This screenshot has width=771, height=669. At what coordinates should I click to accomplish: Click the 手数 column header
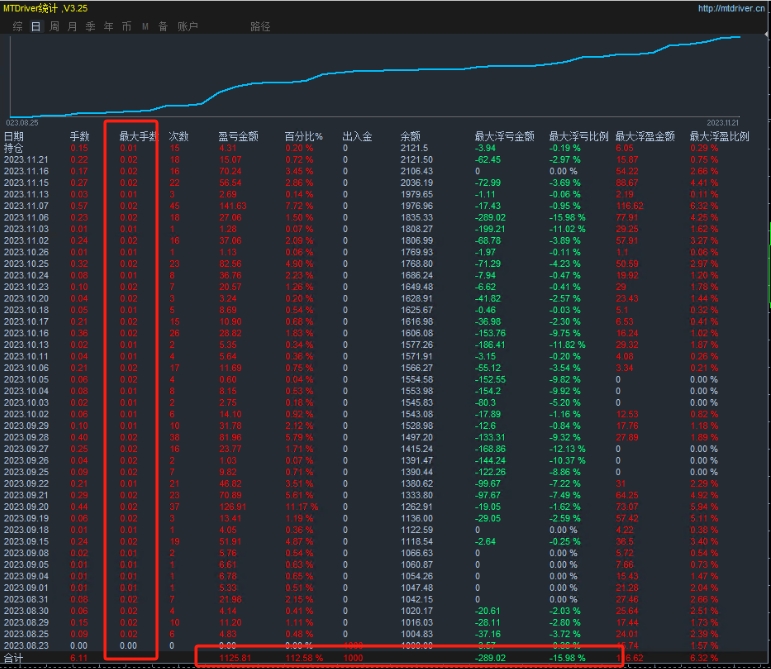(x=79, y=137)
